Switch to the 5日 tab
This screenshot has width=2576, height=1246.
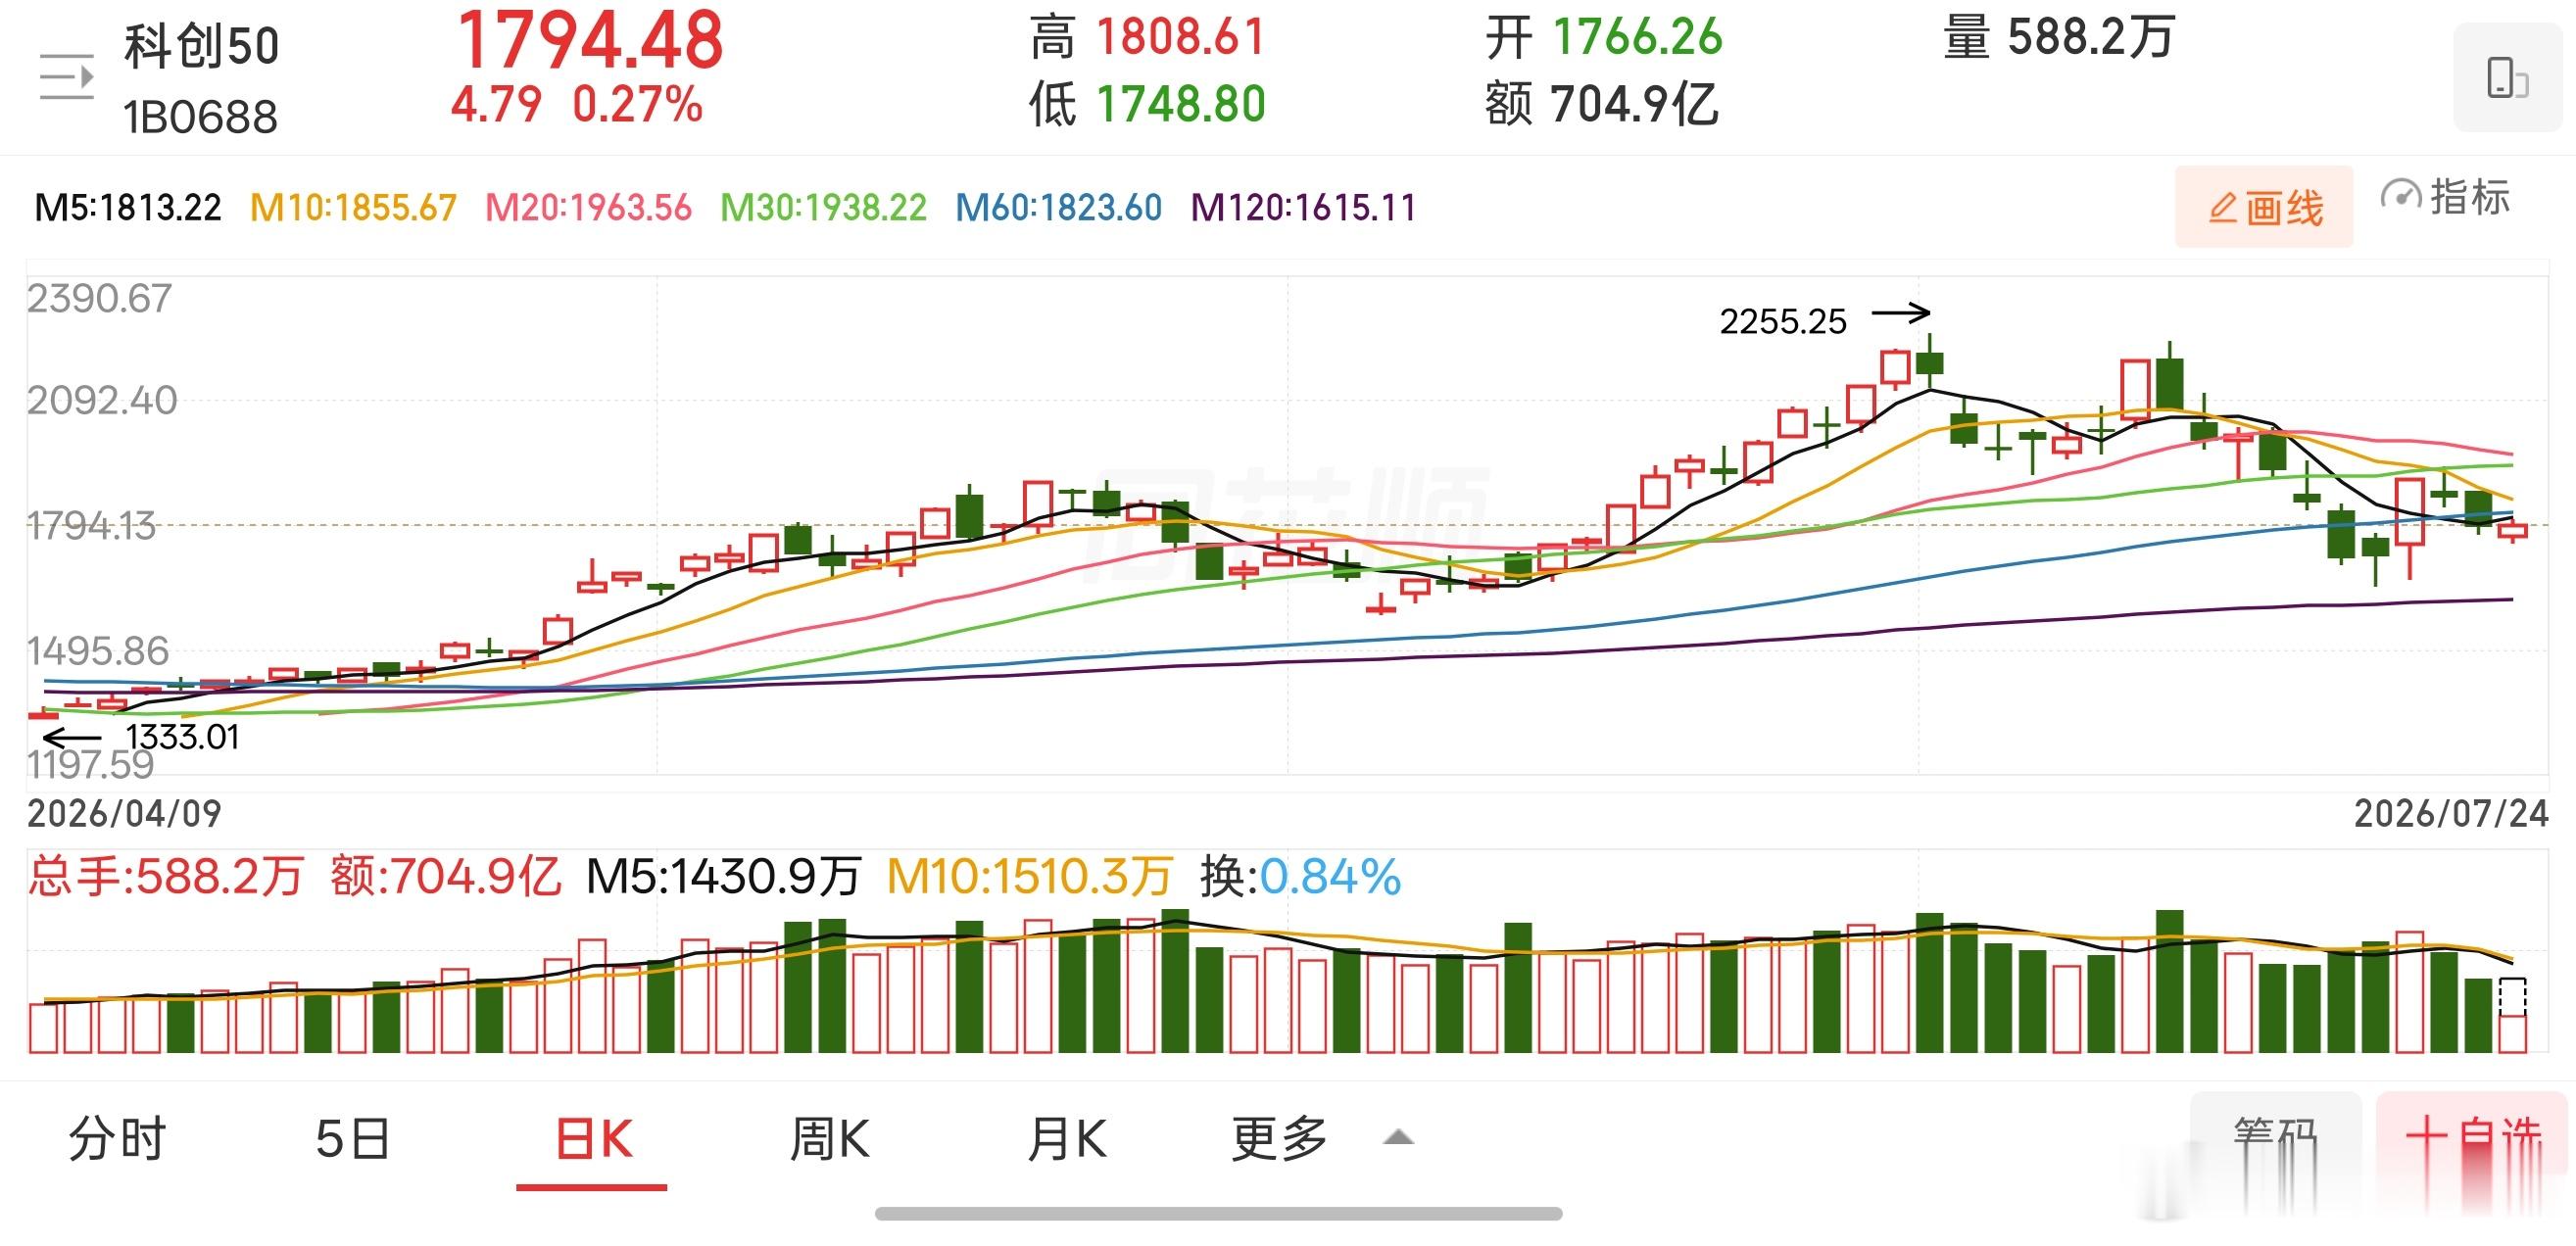[x=352, y=1138]
